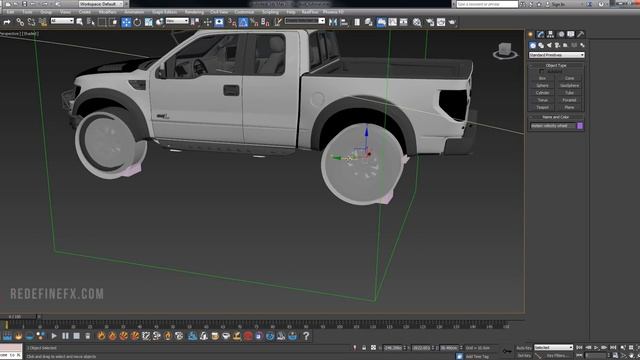Choose the Bind to Space Warp tool
640x360 pixels.
43,22
